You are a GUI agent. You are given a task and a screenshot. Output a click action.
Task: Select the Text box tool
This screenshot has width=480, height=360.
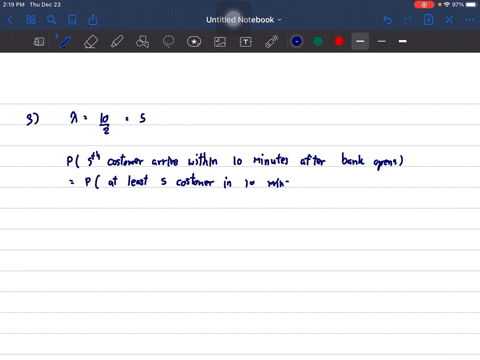246,42
